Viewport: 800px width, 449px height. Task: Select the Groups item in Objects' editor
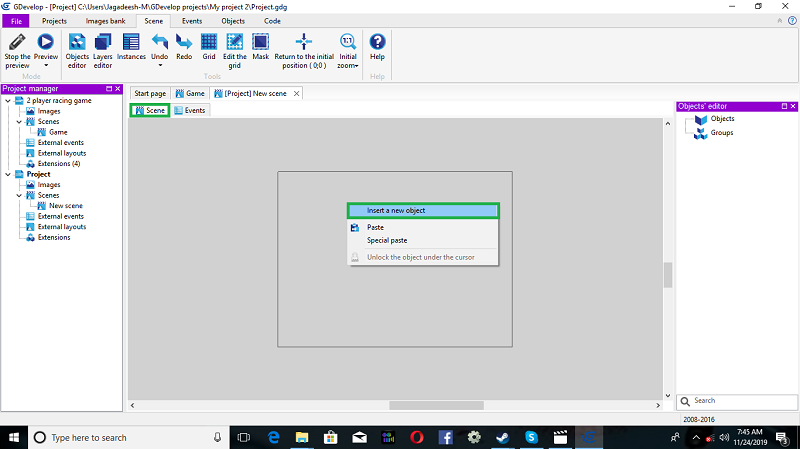pos(721,132)
